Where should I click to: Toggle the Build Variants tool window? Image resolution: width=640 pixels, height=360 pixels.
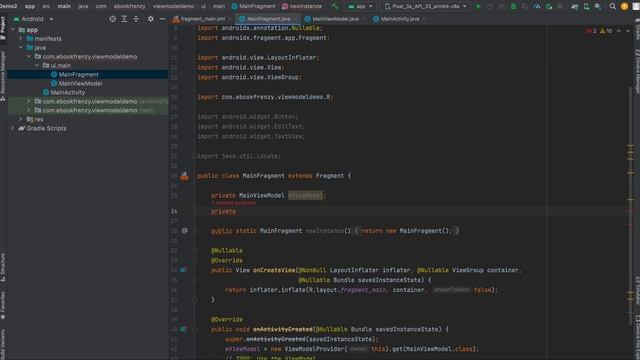pos(3,344)
